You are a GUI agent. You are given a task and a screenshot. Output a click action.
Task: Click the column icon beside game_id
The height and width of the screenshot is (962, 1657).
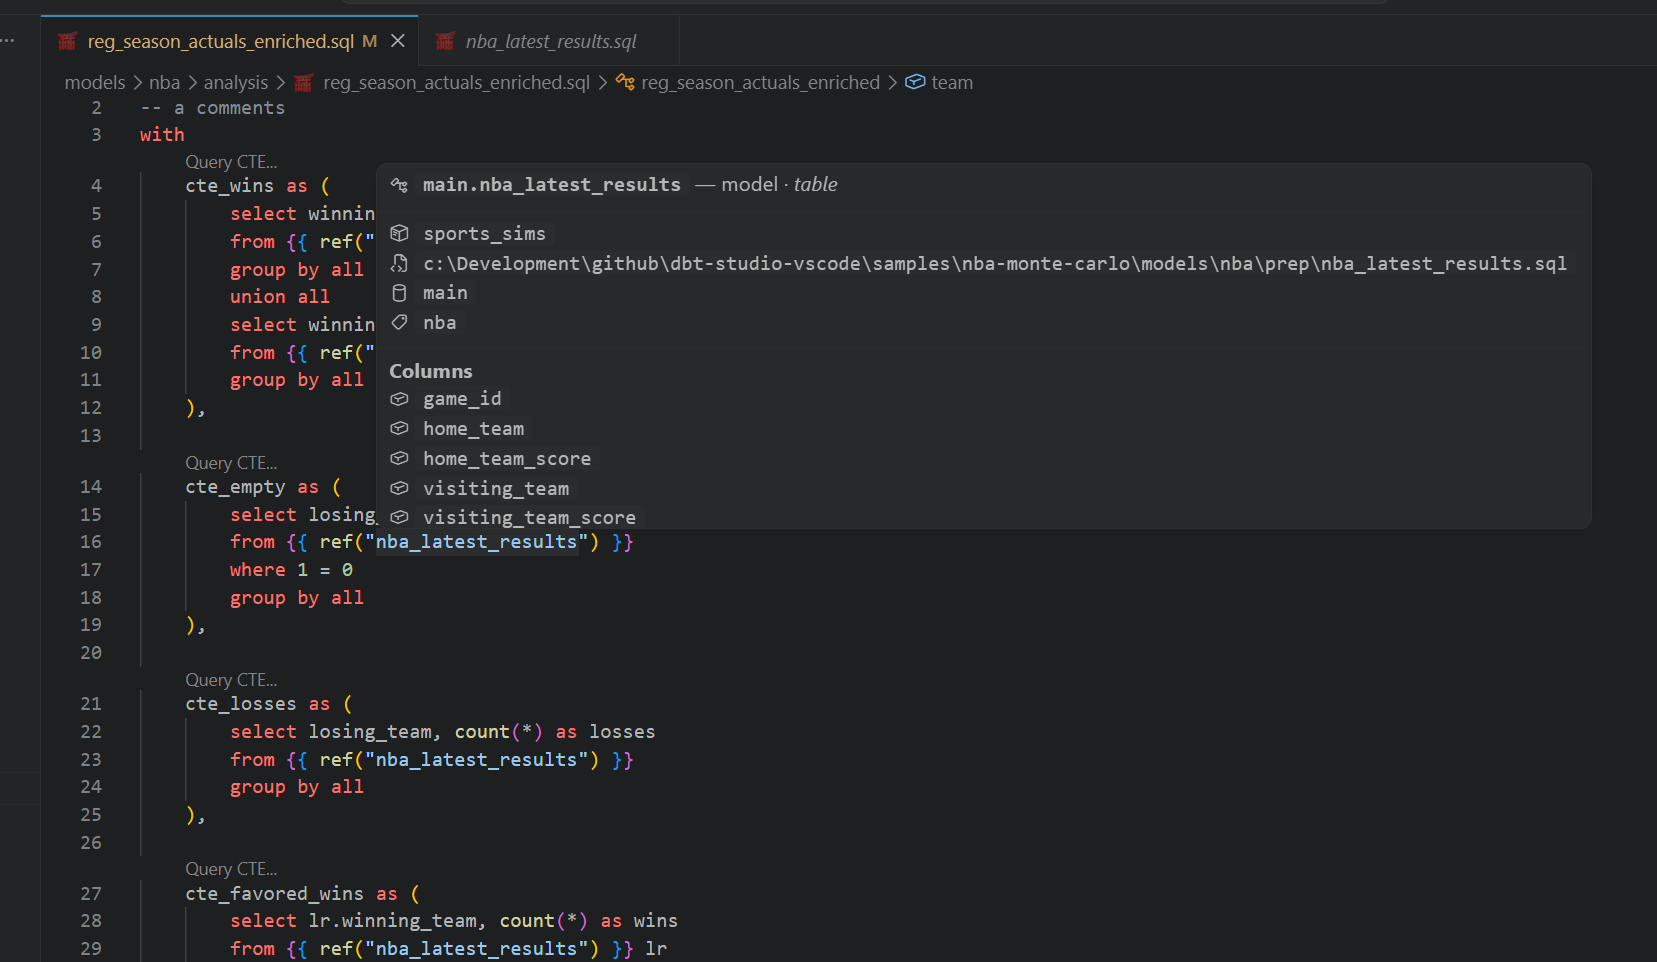[399, 399]
